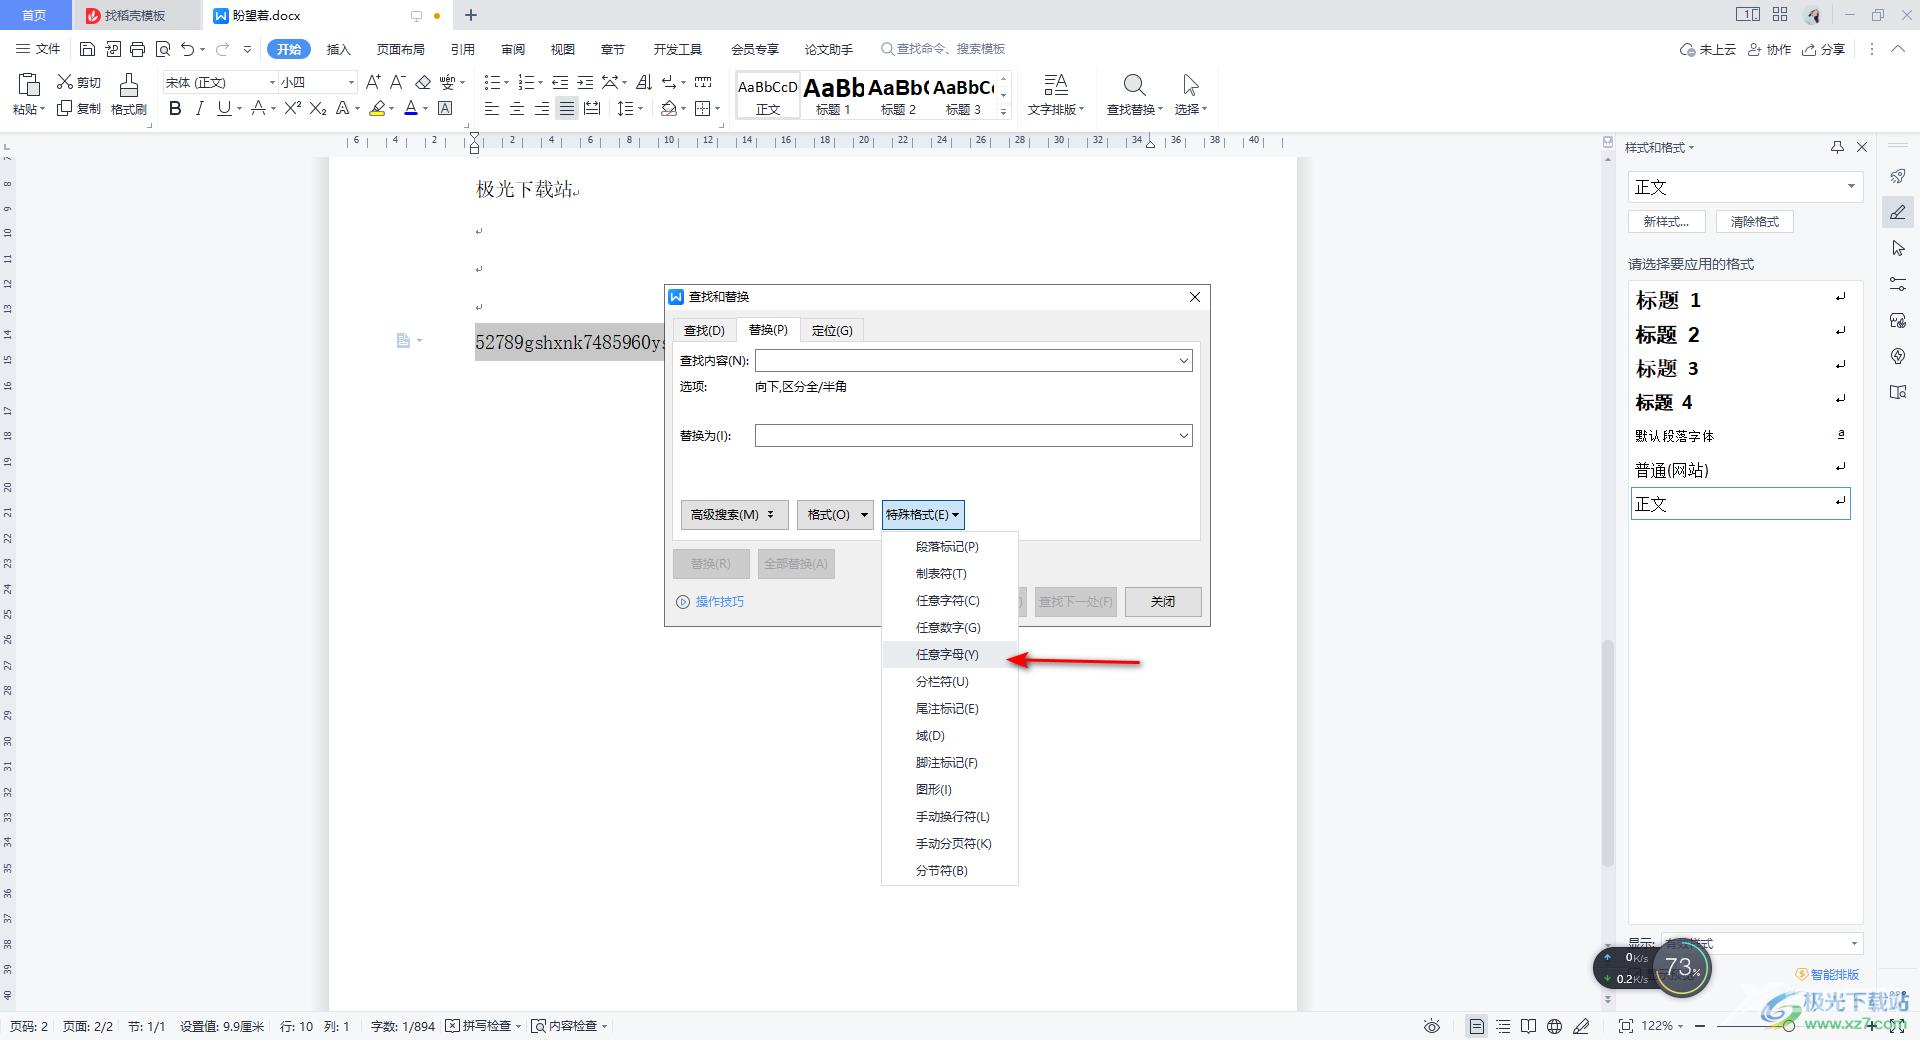Toggle page view mode in status bar
Screen dimensions: 1920x1040
coord(1476,1026)
